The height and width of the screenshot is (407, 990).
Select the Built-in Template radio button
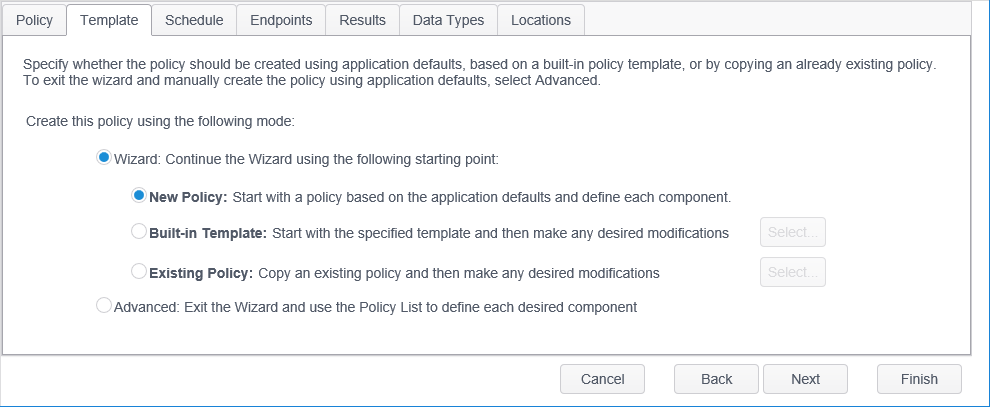140,232
